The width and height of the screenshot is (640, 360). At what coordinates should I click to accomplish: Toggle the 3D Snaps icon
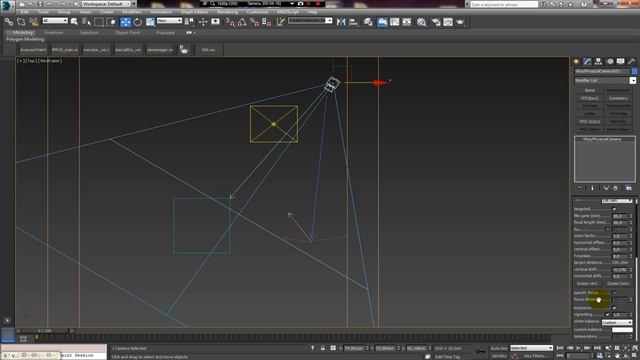230,22
